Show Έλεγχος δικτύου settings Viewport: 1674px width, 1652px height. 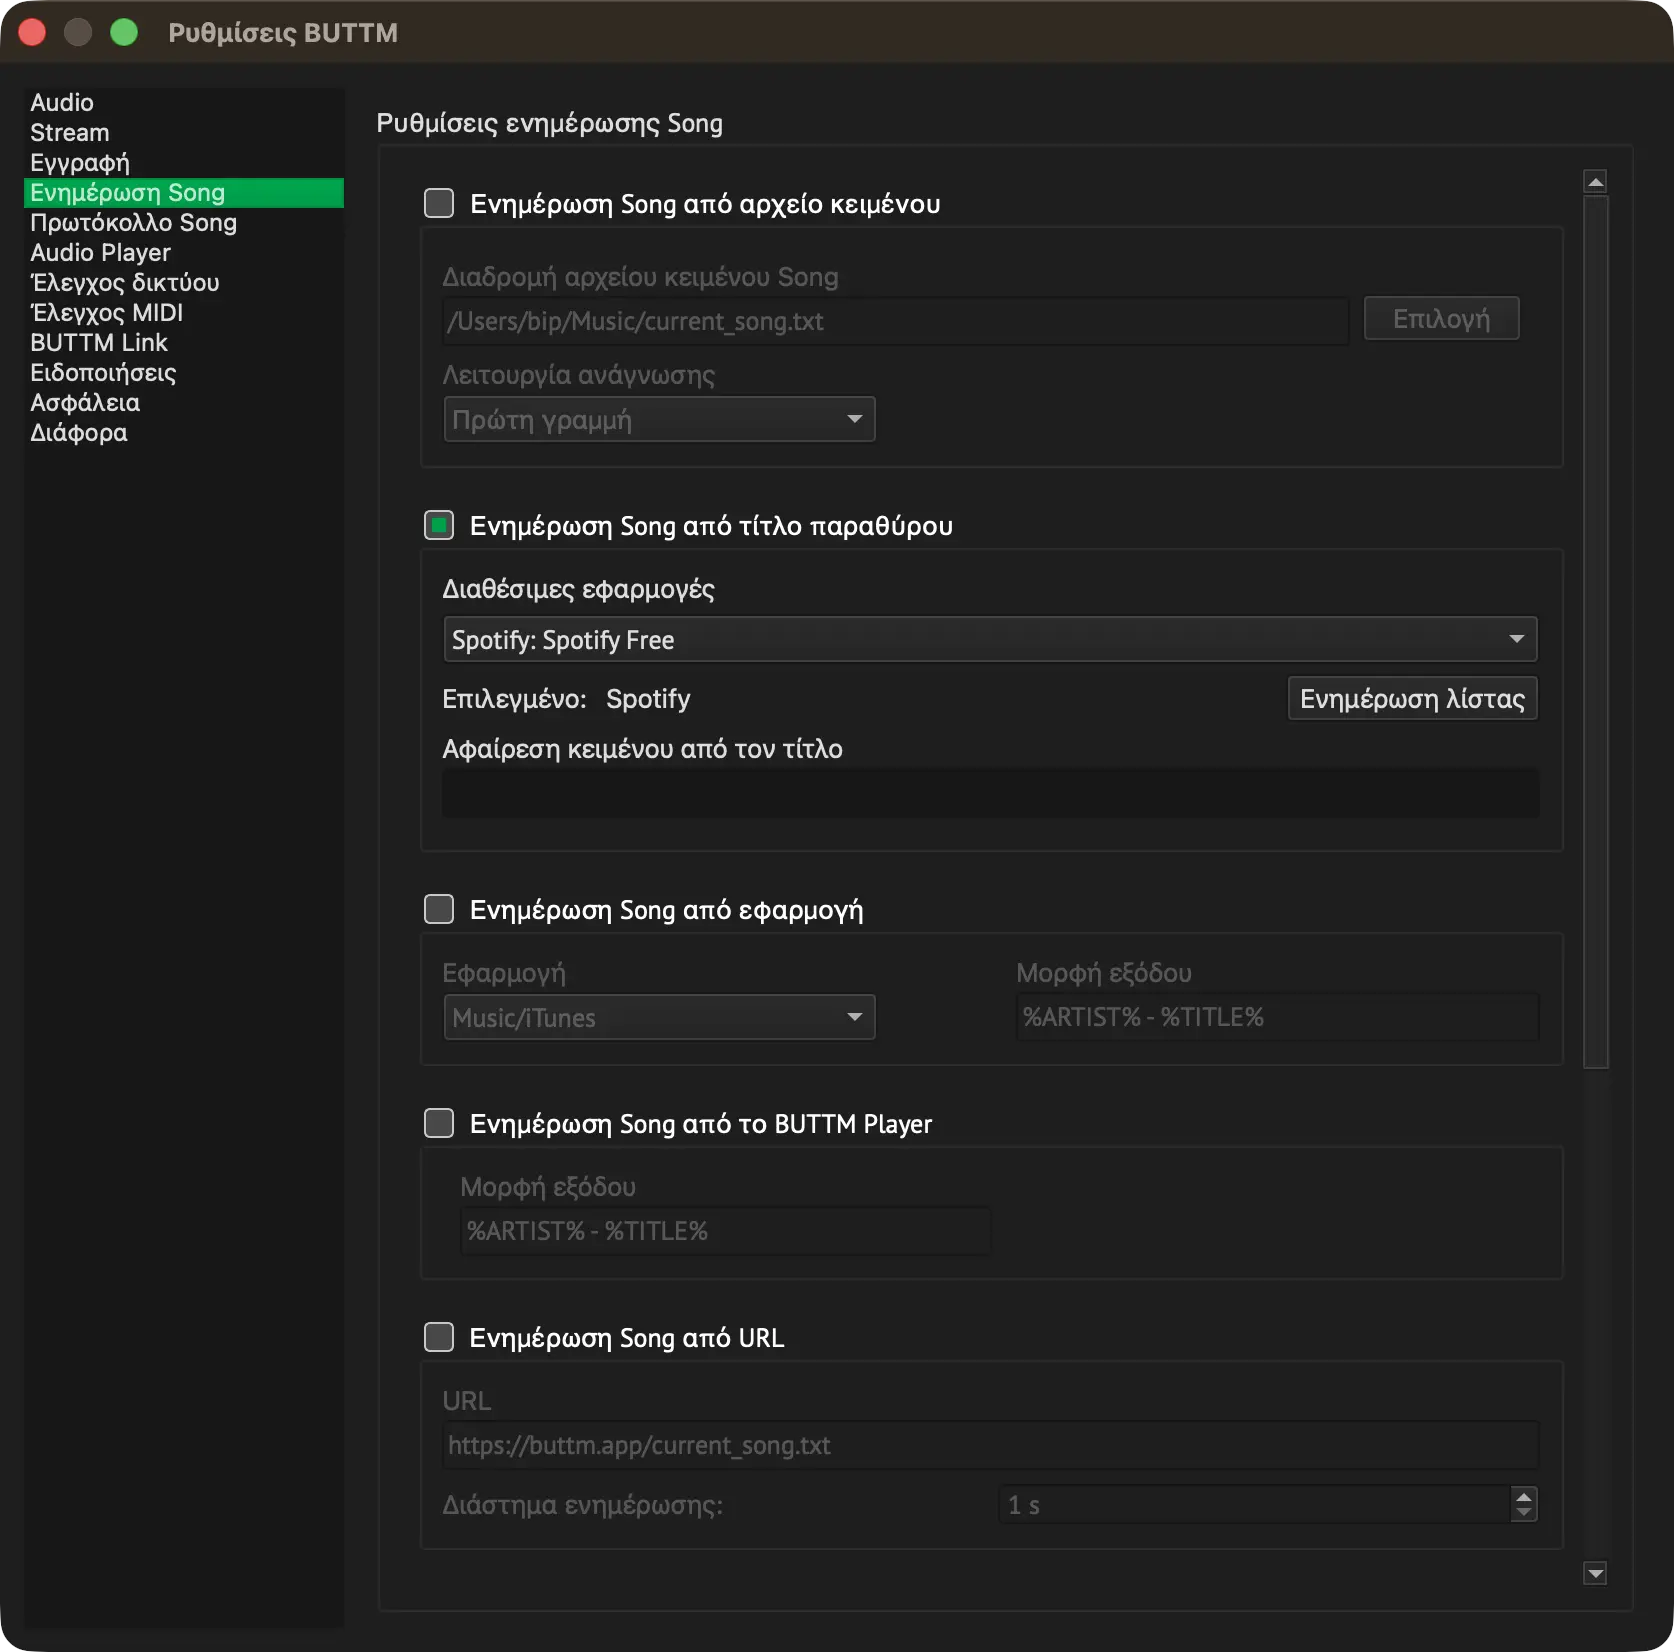coord(184,283)
